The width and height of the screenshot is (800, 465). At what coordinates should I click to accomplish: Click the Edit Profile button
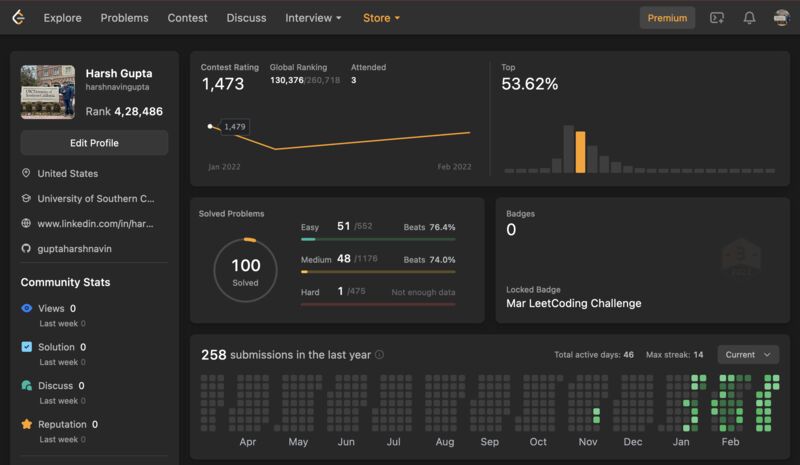[x=94, y=143]
